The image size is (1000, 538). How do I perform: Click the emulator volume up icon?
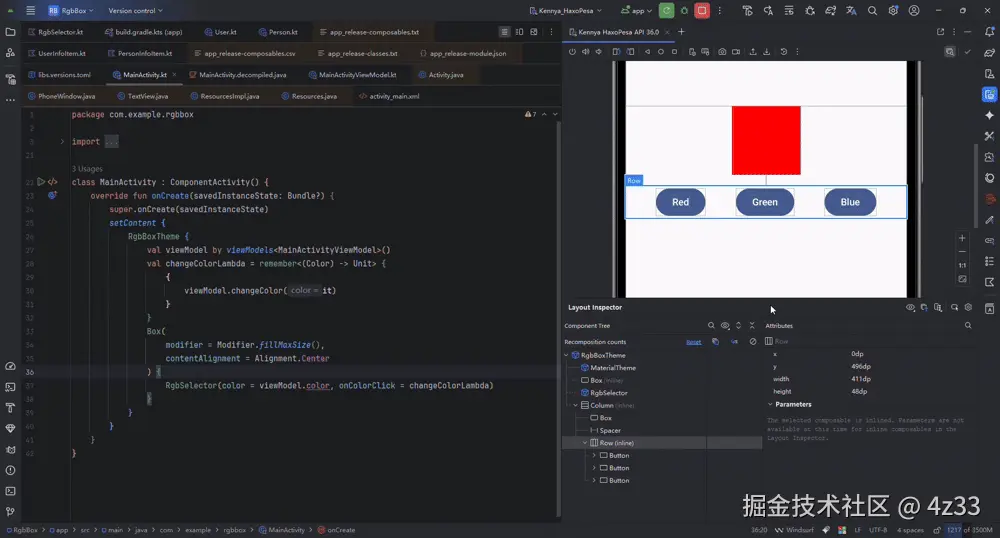[x=585, y=52]
